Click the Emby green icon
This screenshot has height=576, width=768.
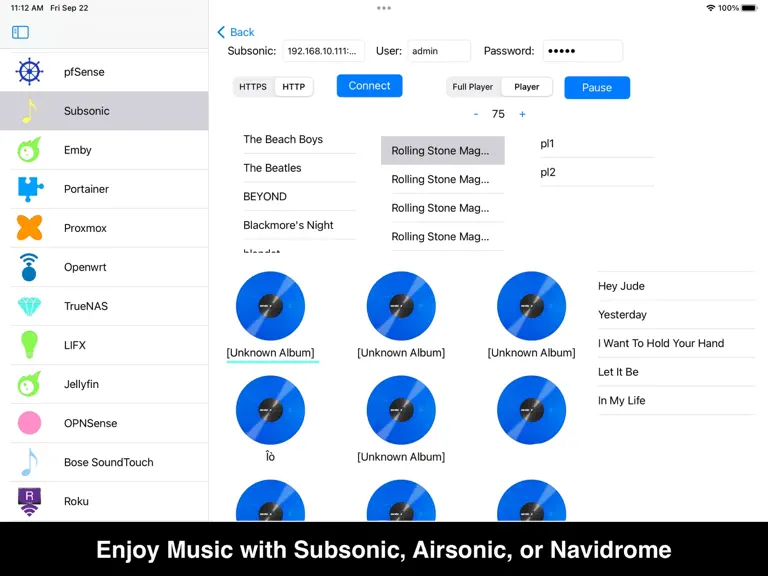tap(29, 150)
